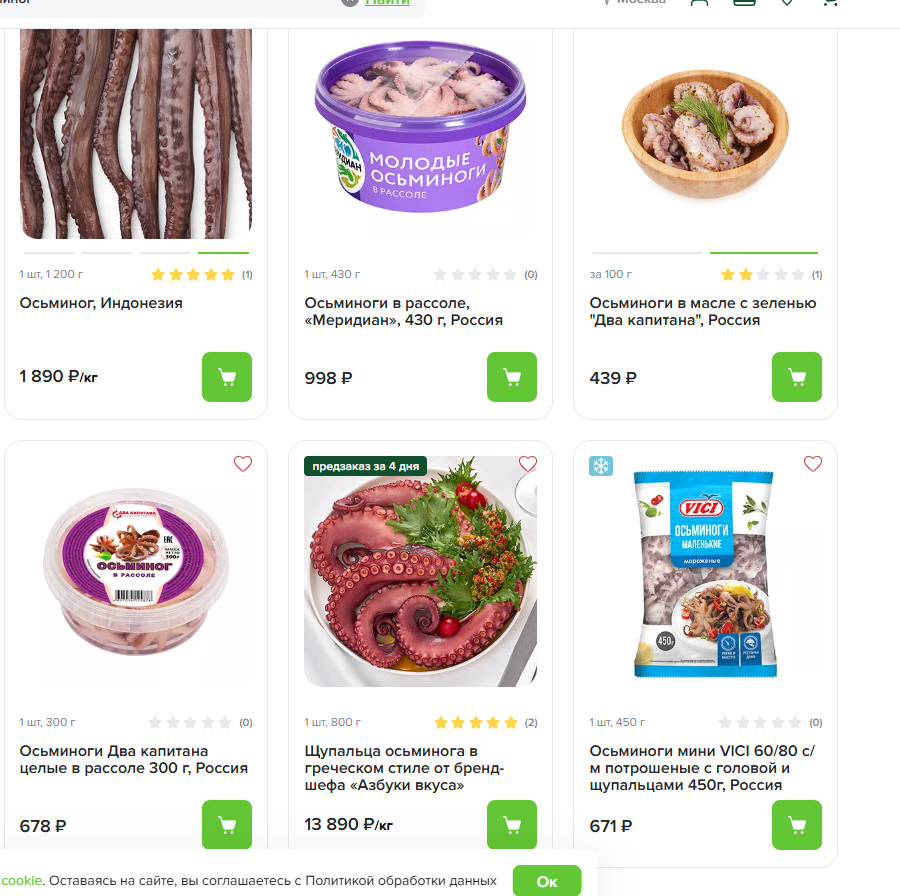Add Два капитана 300 г octopus to cart
Viewport: 900px width, 896px height.
coord(227,824)
